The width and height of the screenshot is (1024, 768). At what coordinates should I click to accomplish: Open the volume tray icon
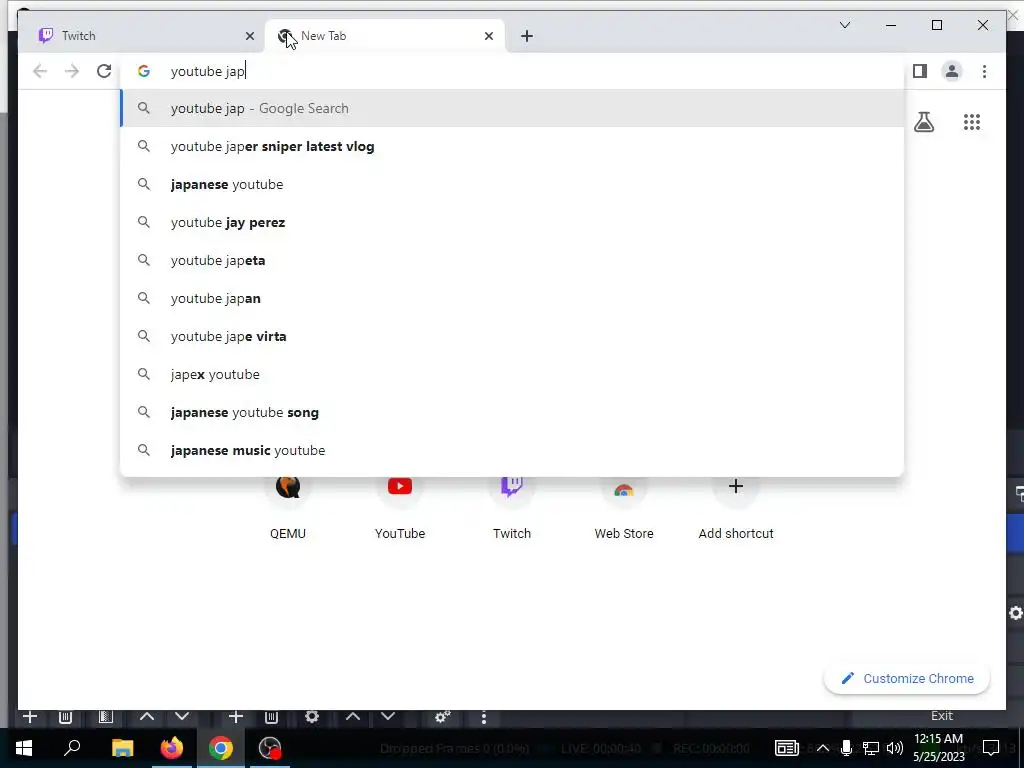pyautogui.click(x=895, y=748)
